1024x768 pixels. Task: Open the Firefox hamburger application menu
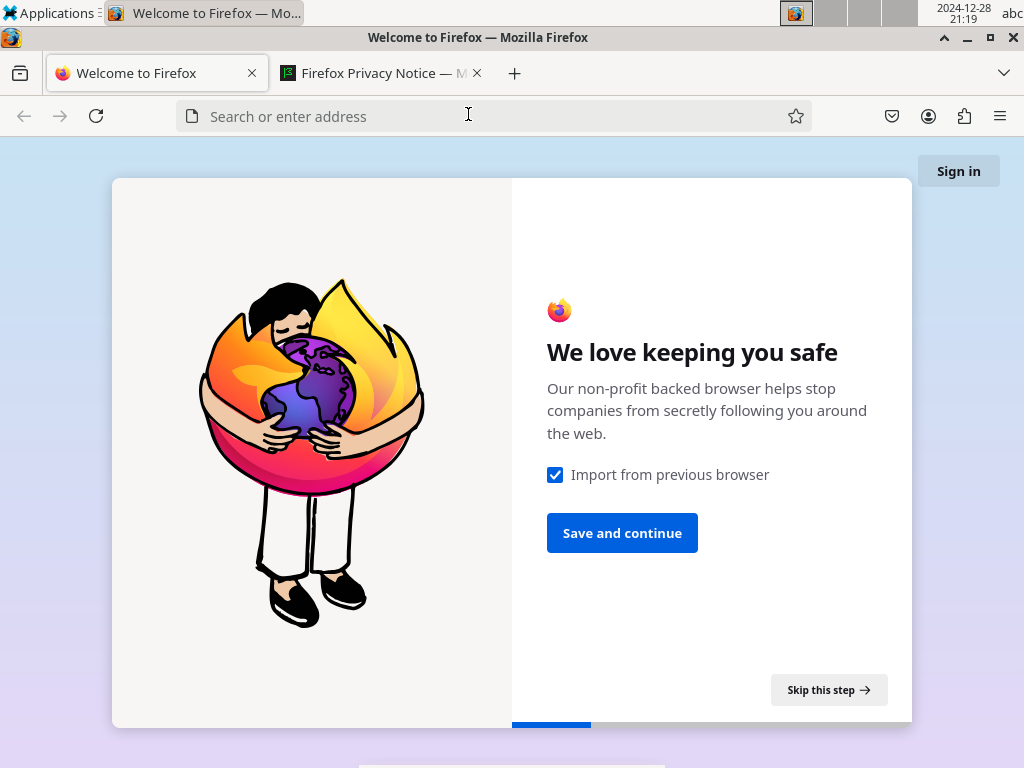click(x=1000, y=116)
